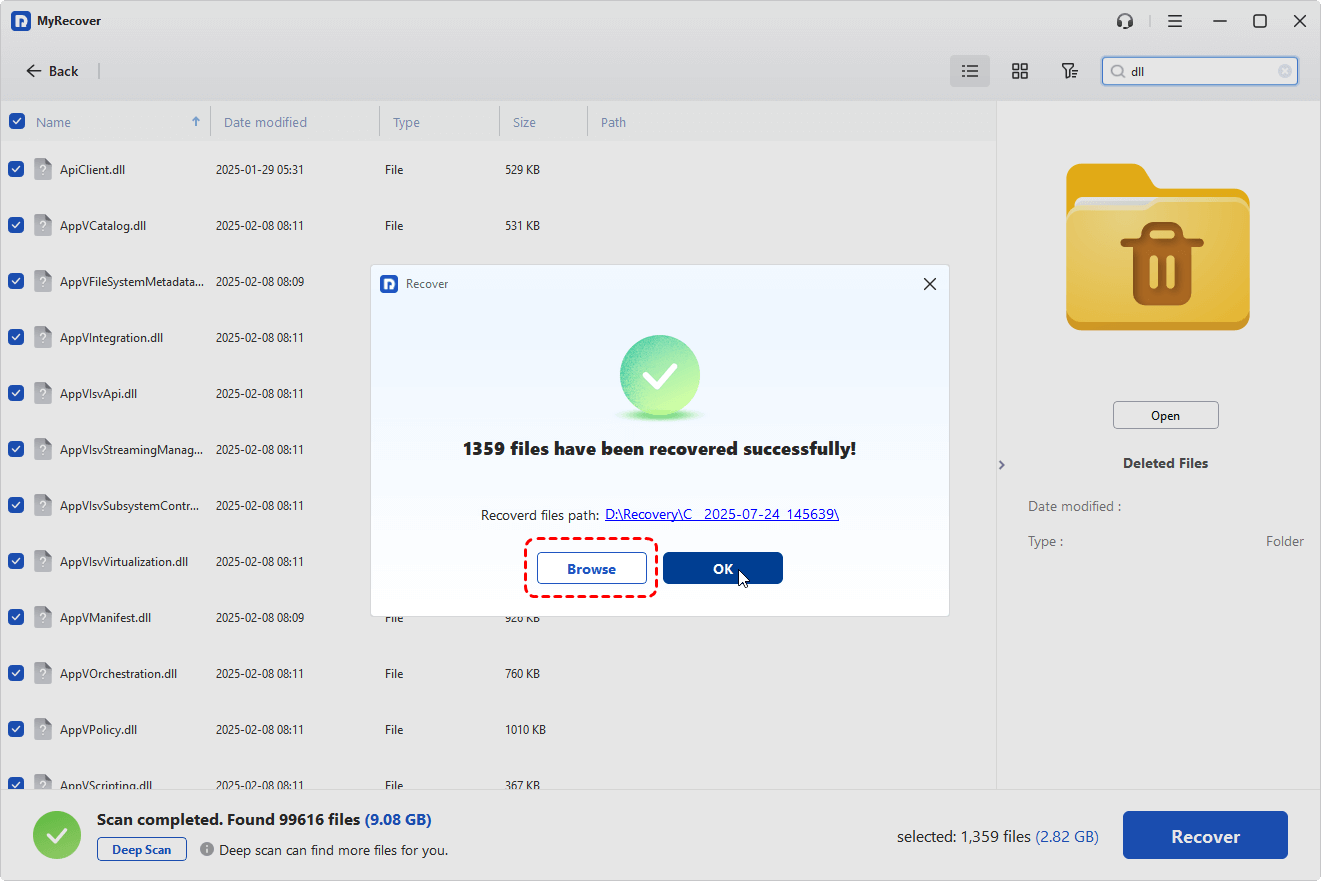Select the AppVIntegration.dll file name
Viewport: 1321px width, 881px height.
(111, 337)
